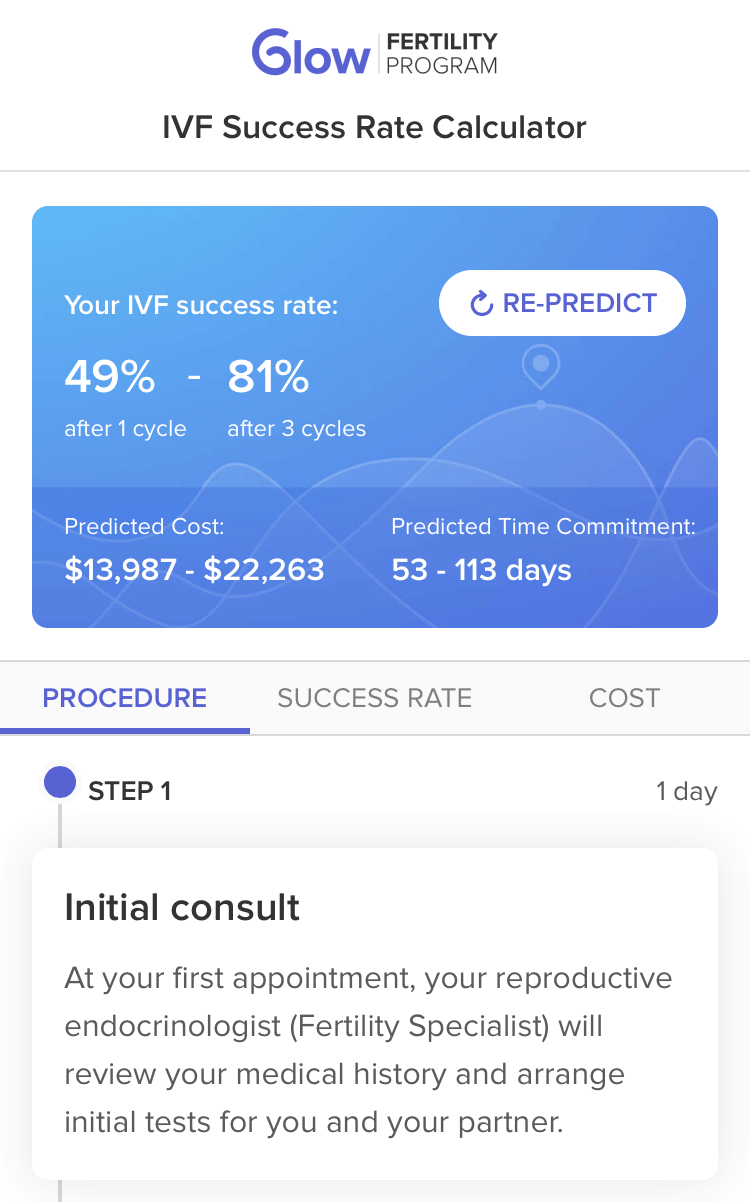The height and width of the screenshot is (1202, 750).
Task: Click the timeline connector line below STEP 1
Action: [60, 825]
